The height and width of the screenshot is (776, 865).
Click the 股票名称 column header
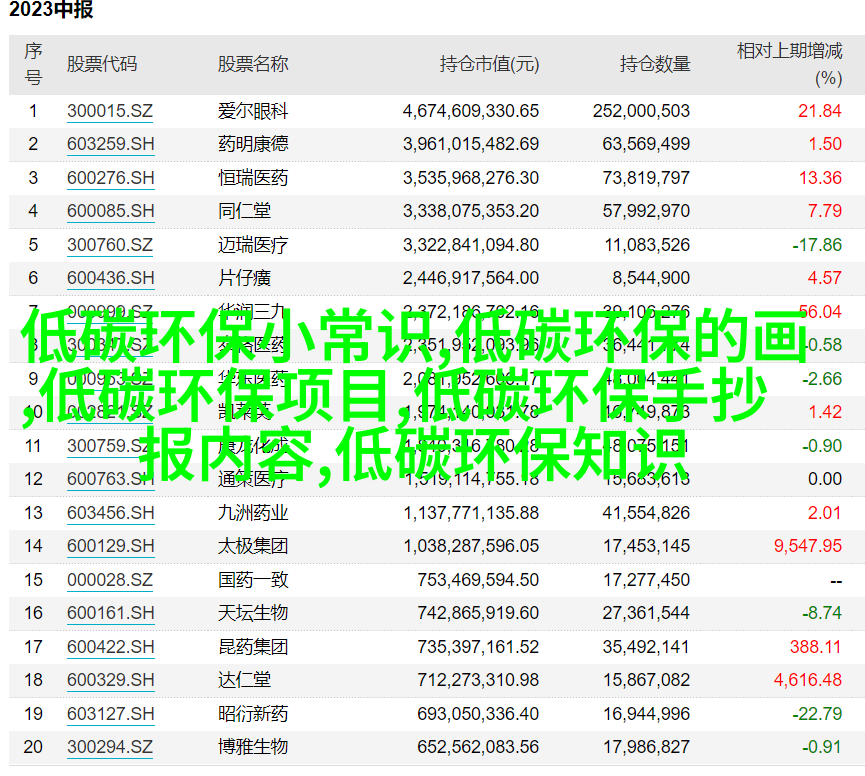253,65
